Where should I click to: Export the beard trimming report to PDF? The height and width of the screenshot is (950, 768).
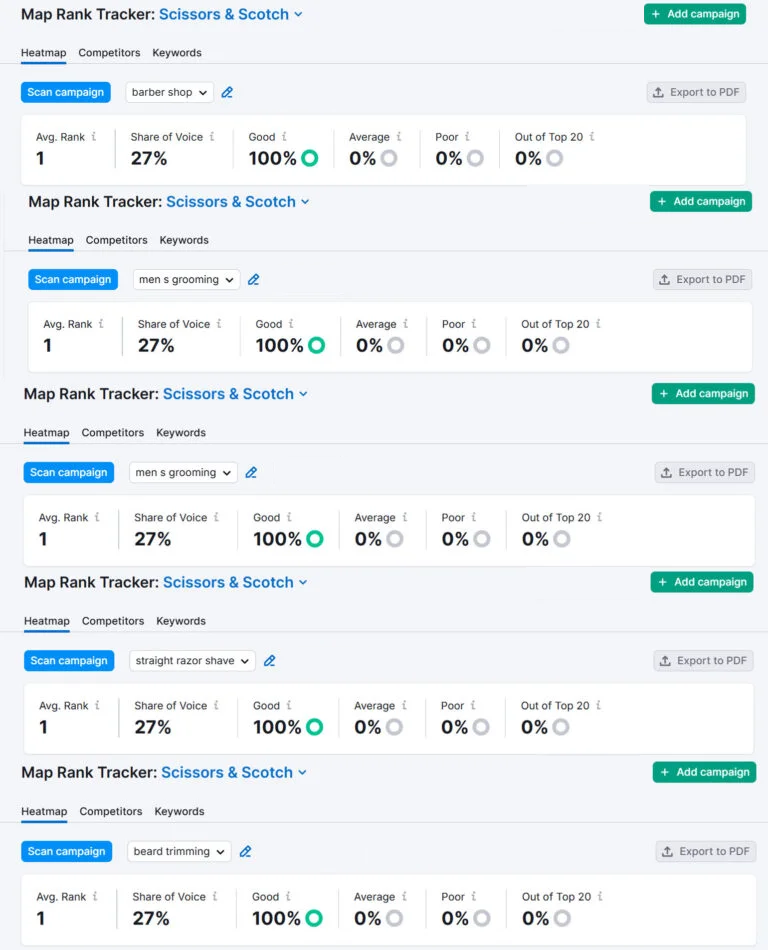(x=705, y=852)
